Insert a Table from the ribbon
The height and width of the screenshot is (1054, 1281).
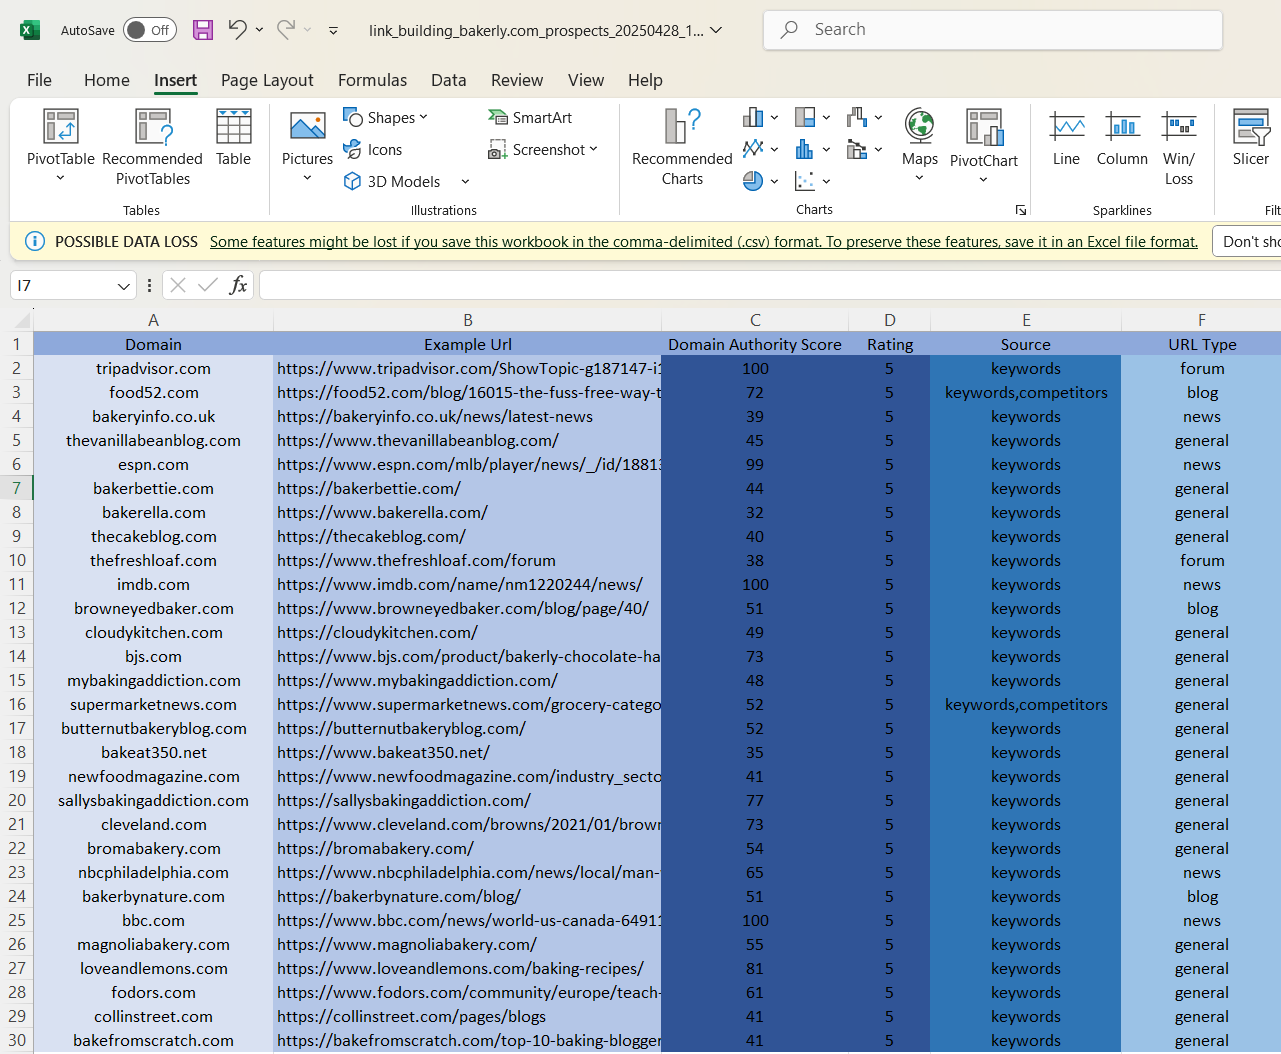coord(234,137)
